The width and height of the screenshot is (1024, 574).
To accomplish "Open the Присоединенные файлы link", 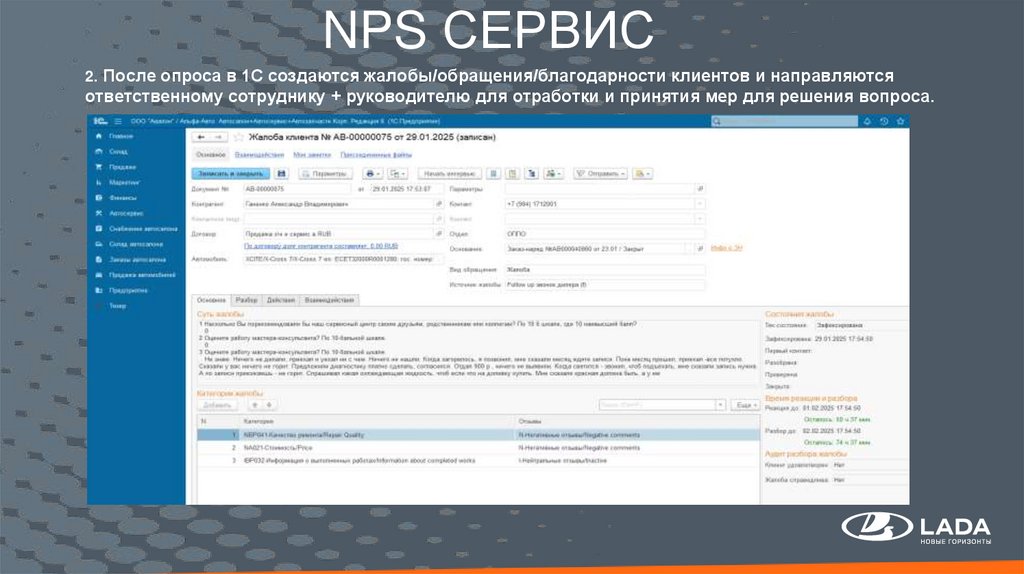I will [x=376, y=155].
